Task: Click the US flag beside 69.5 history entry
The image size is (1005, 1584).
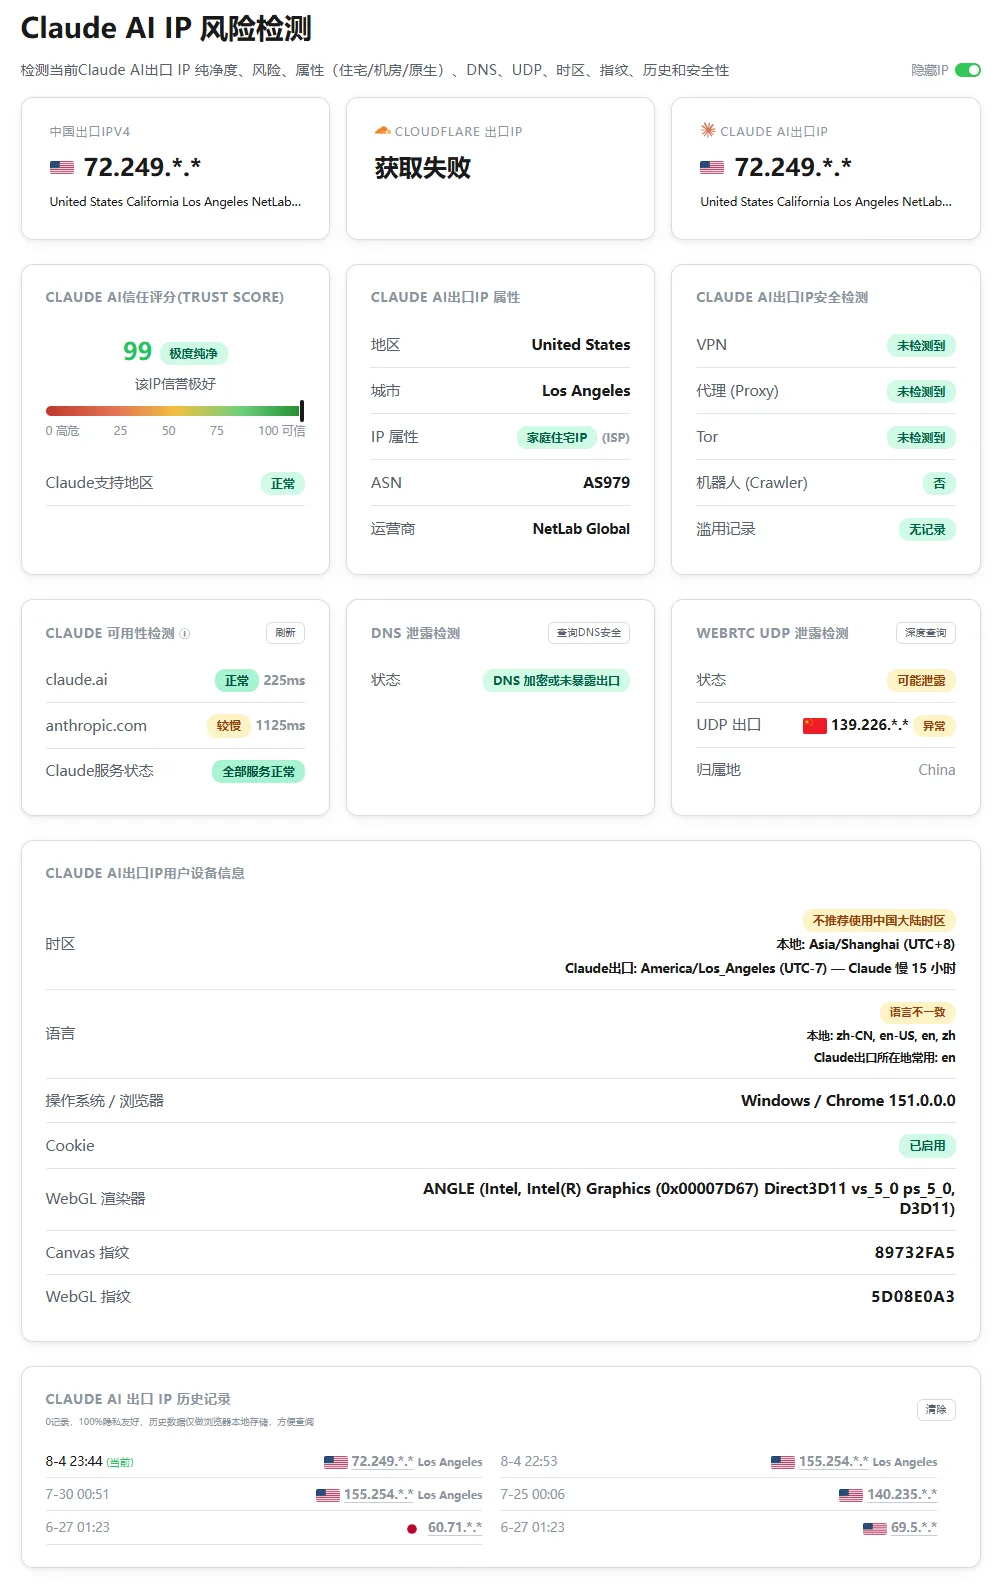Action: point(875,1528)
